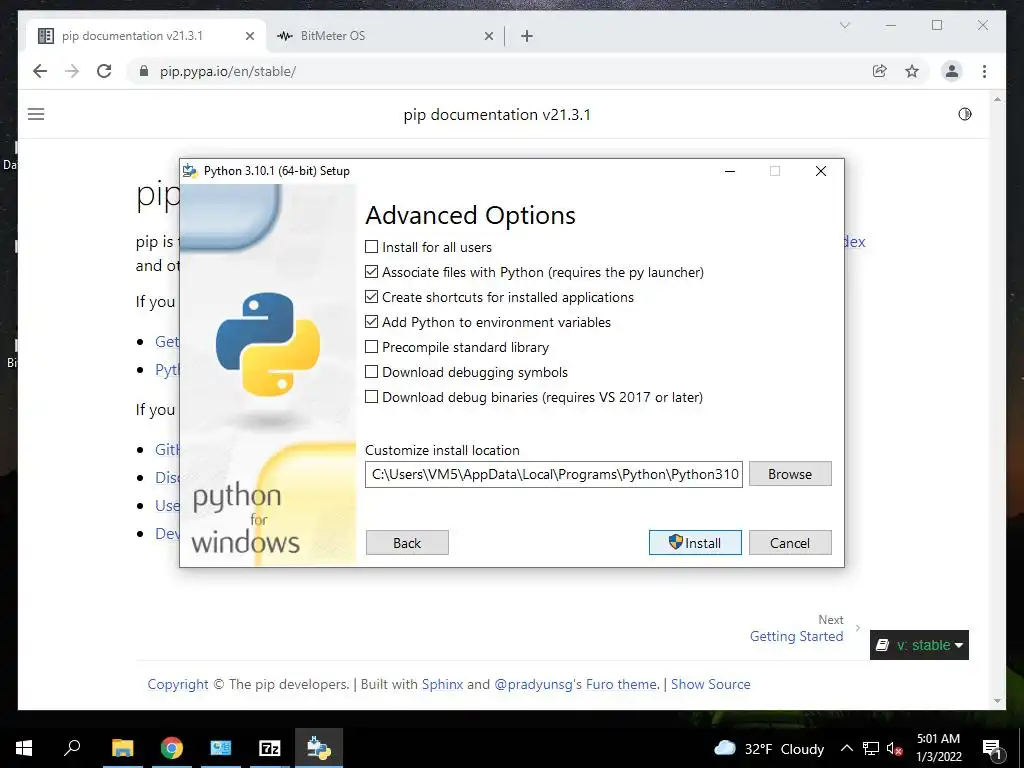Image resolution: width=1024 pixels, height=768 pixels.
Task: Open 7-Zip from taskbar
Action: pyautogui.click(x=270, y=748)
